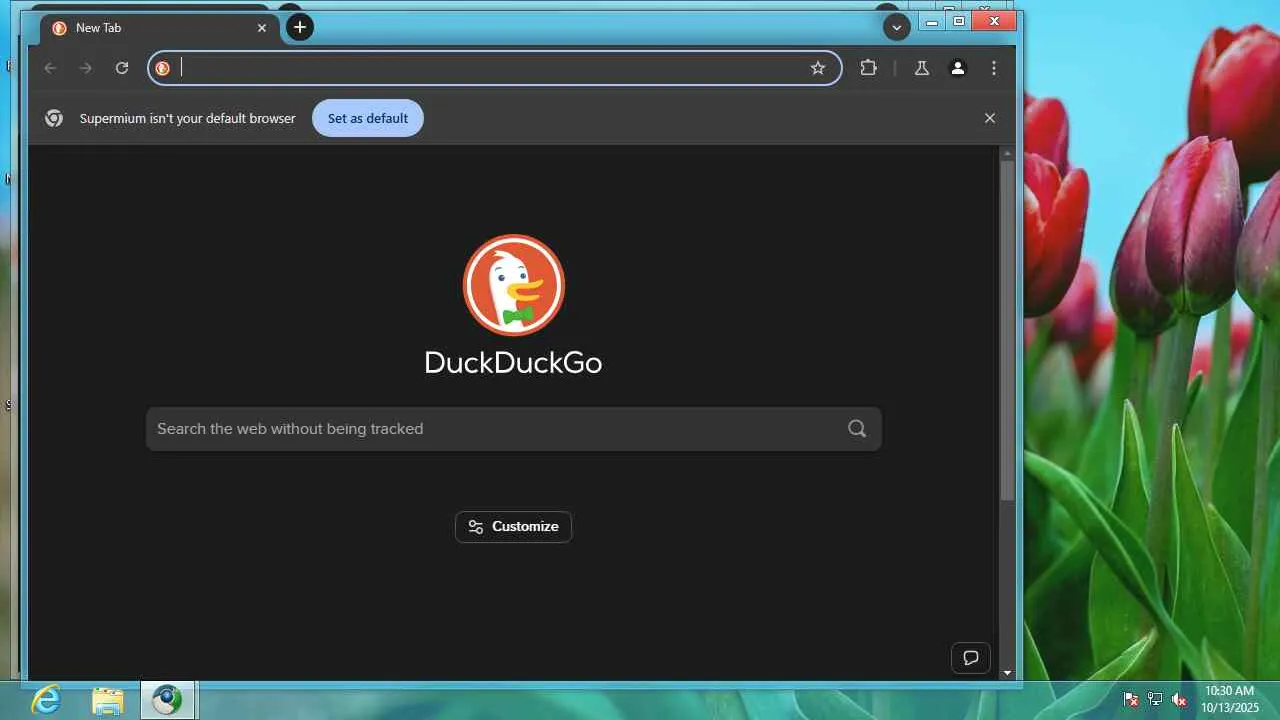
Task: Click the Chromium logo in the infobar
Action: click(54, 118)
